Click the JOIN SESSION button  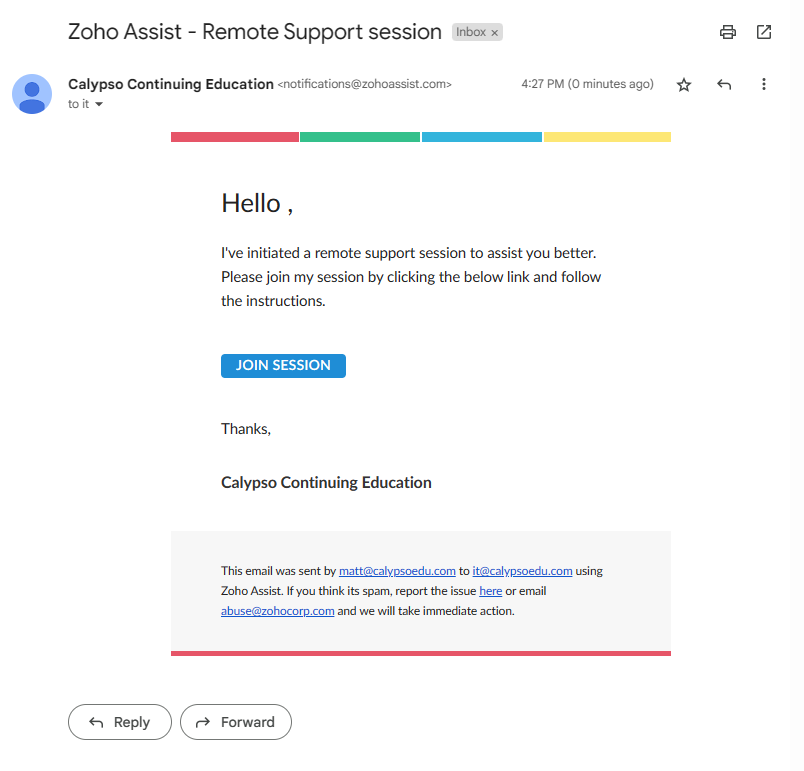click(x=283, y=366)
